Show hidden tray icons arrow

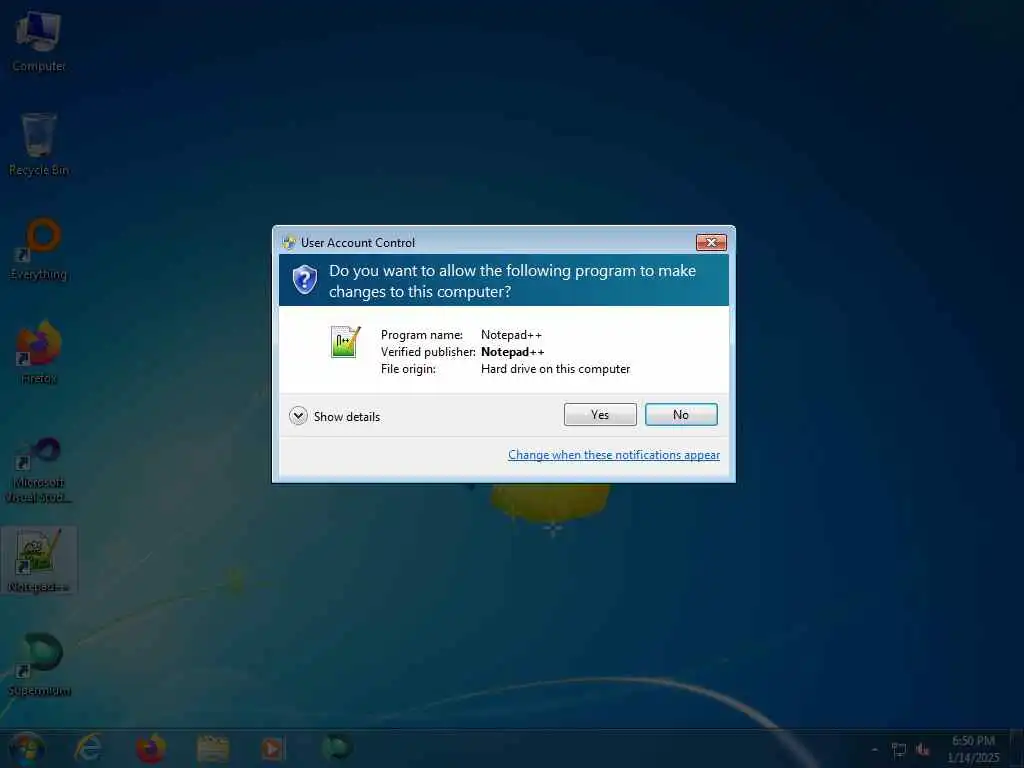pyautogui.click(x=874, y=750)
